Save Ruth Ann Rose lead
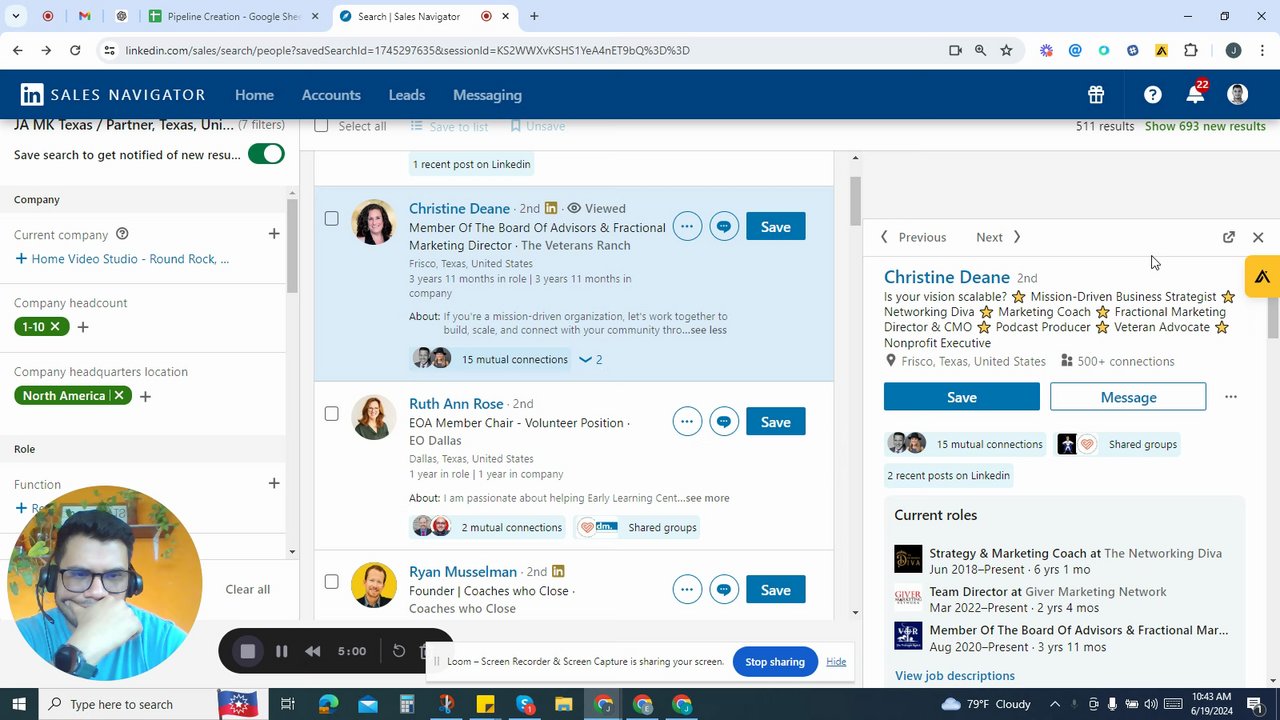Screen dimensions: 1280x720 [x=775, y=422]
